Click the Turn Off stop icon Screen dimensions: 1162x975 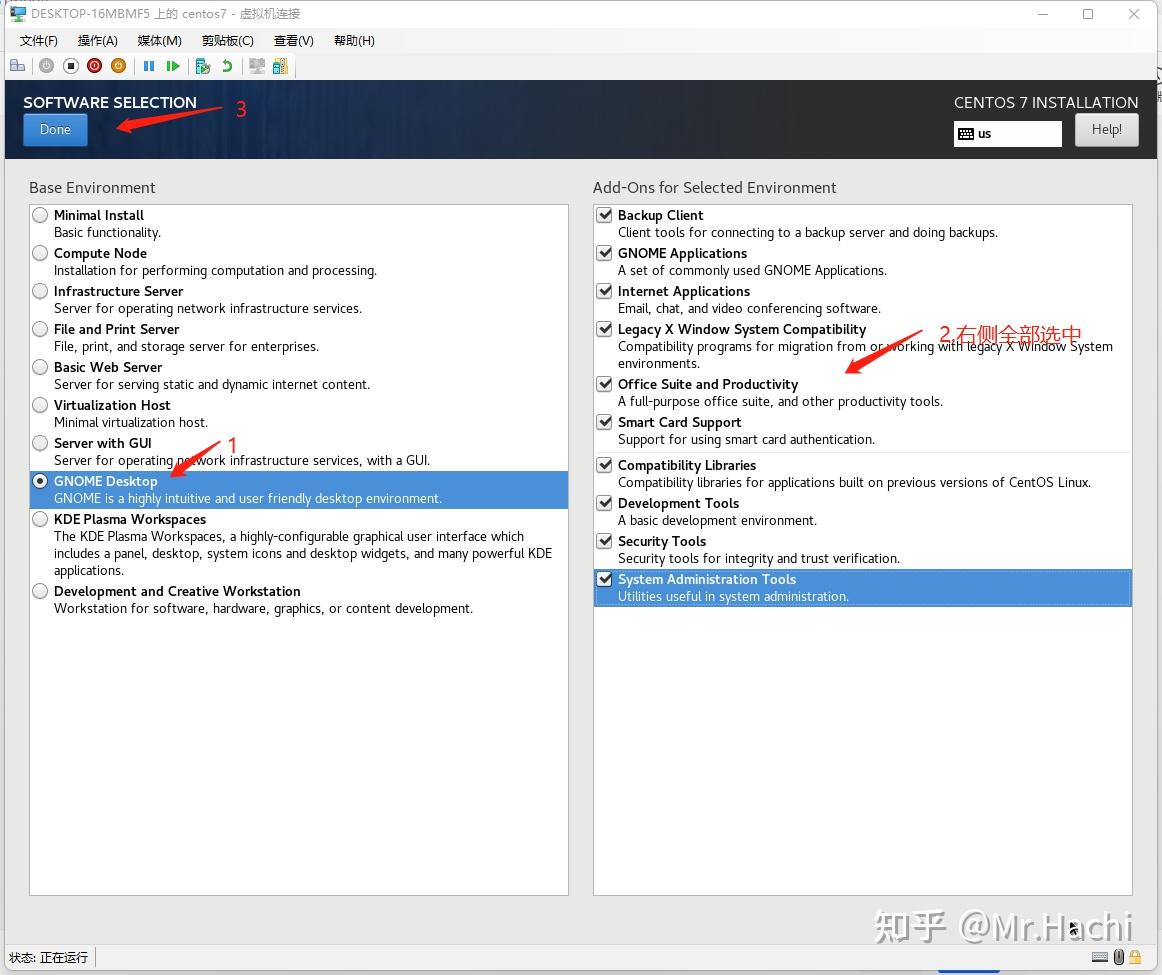coord(70,66)
